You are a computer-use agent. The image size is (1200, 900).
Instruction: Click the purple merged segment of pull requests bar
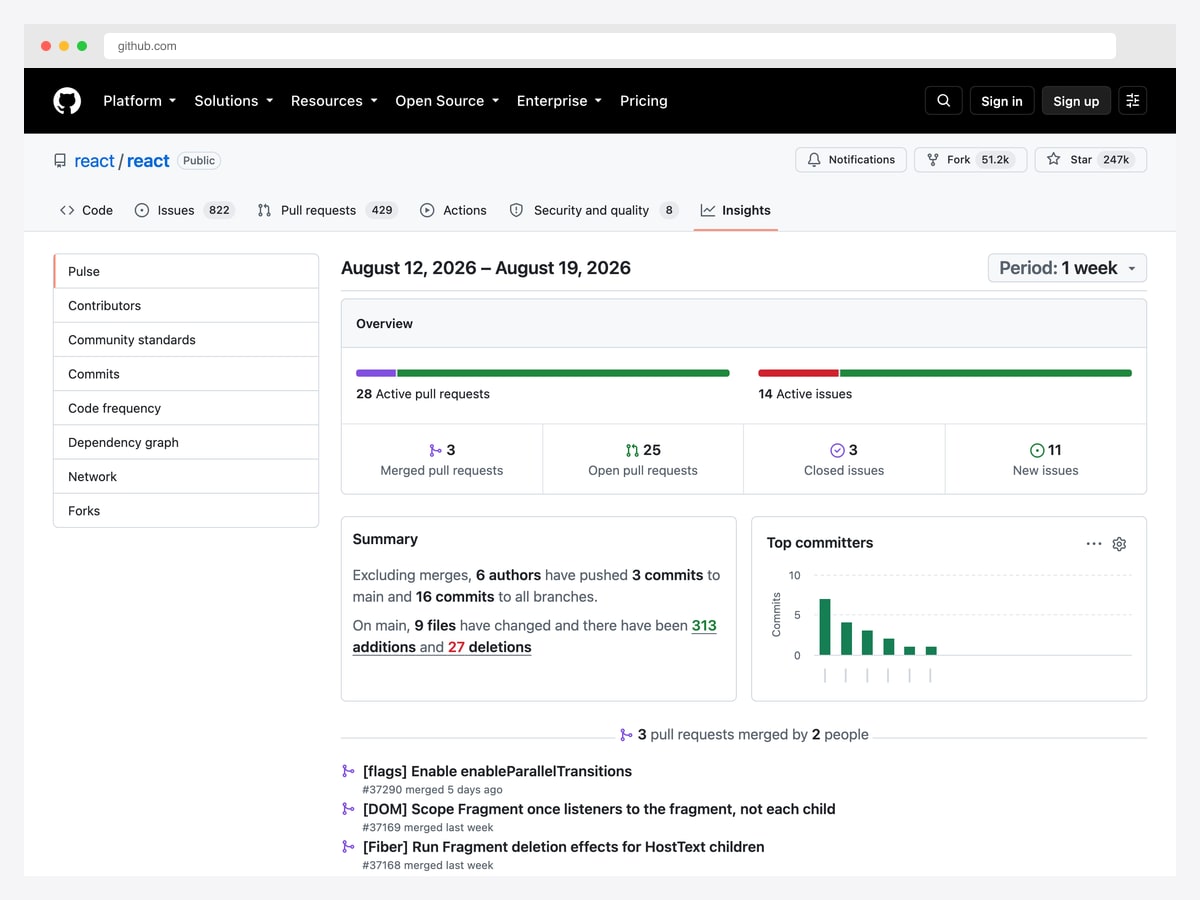(x=376, y=373)
